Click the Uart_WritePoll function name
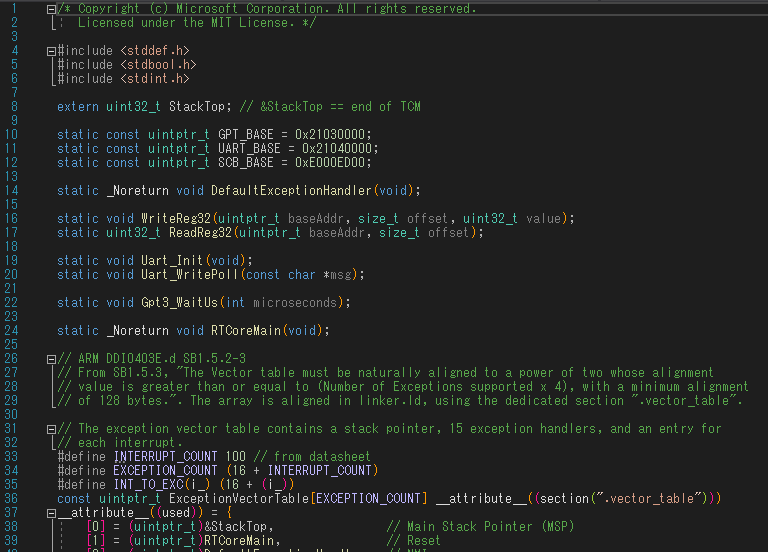This screenshot has height=552, width=768. 190,275
